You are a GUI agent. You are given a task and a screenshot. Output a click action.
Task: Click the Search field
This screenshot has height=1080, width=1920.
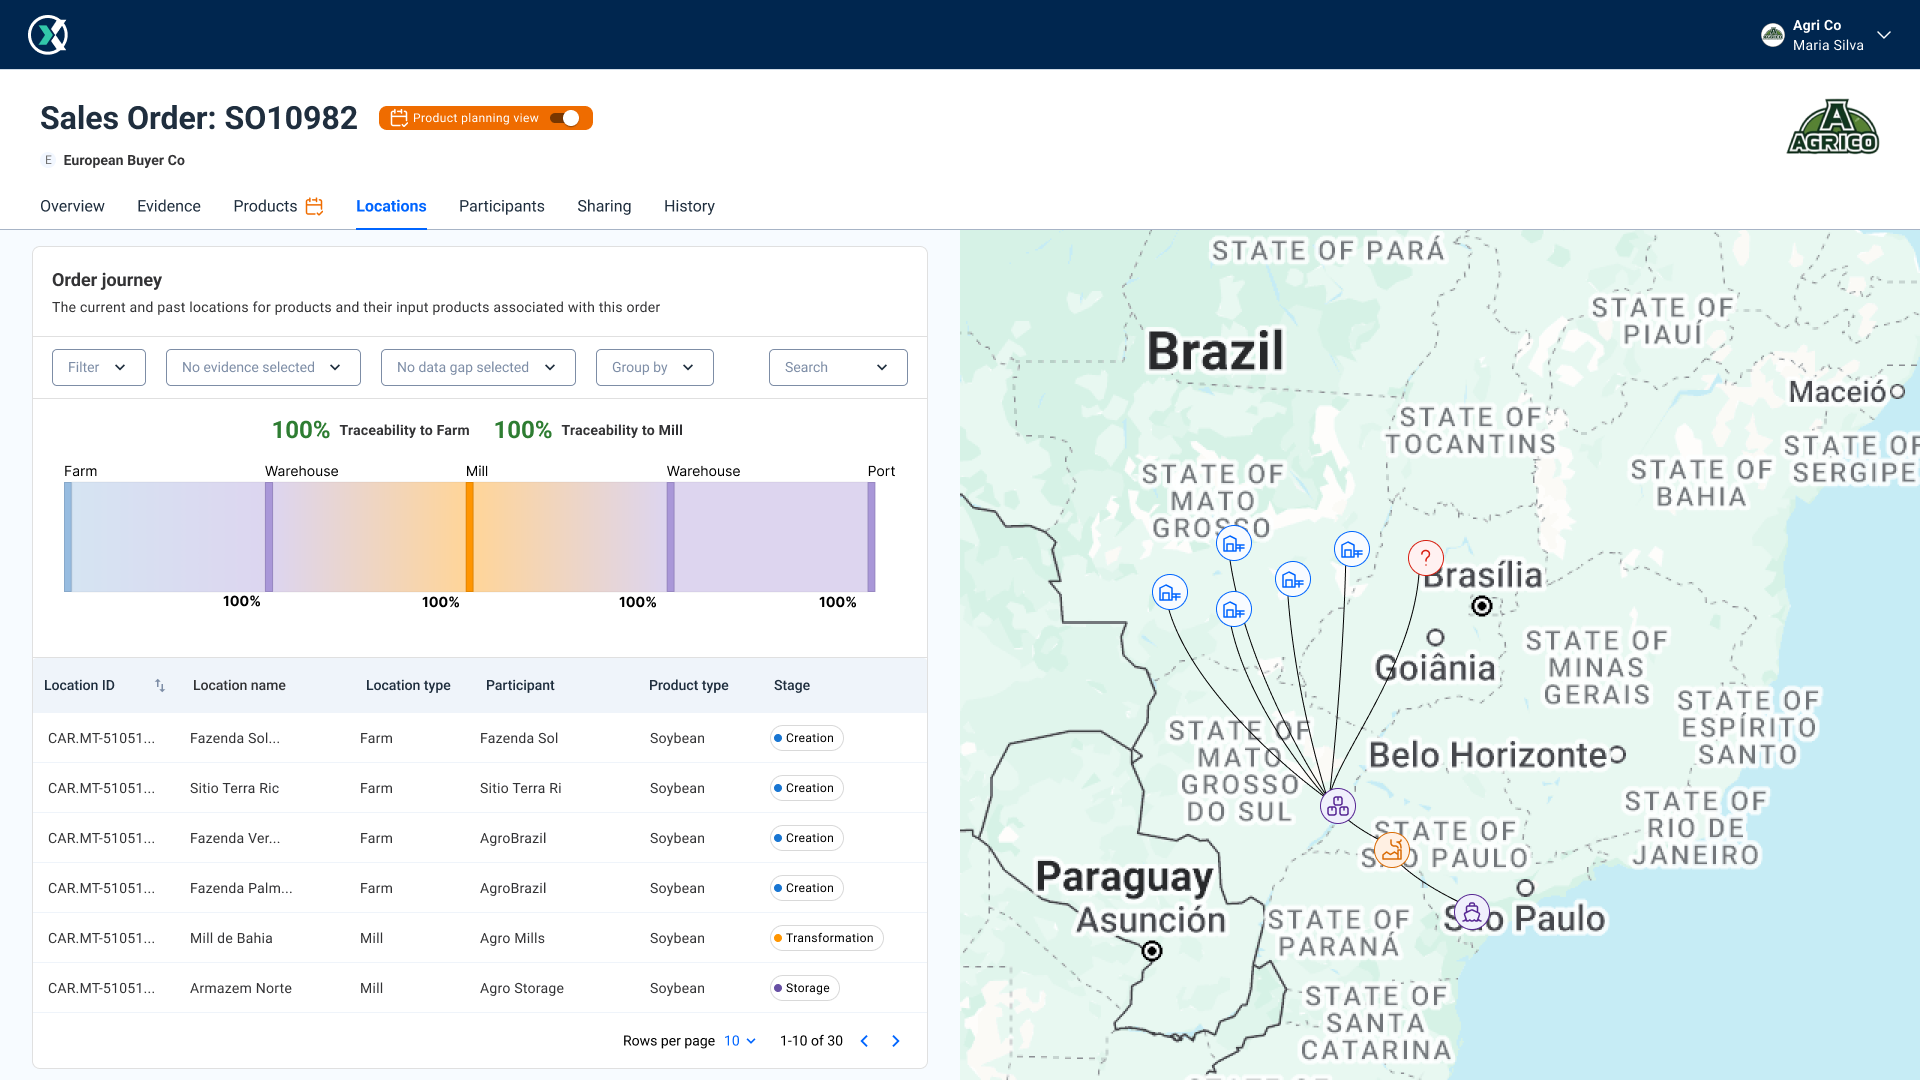point(838,367)
